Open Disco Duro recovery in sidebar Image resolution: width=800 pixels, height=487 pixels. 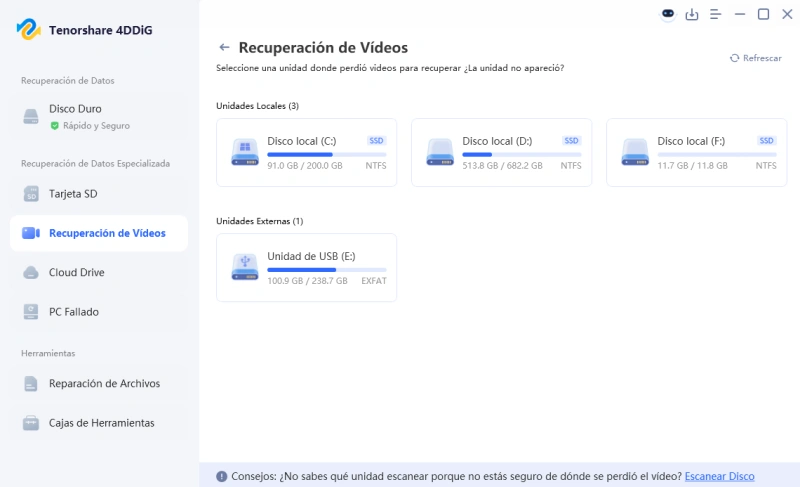click(99, 116)
